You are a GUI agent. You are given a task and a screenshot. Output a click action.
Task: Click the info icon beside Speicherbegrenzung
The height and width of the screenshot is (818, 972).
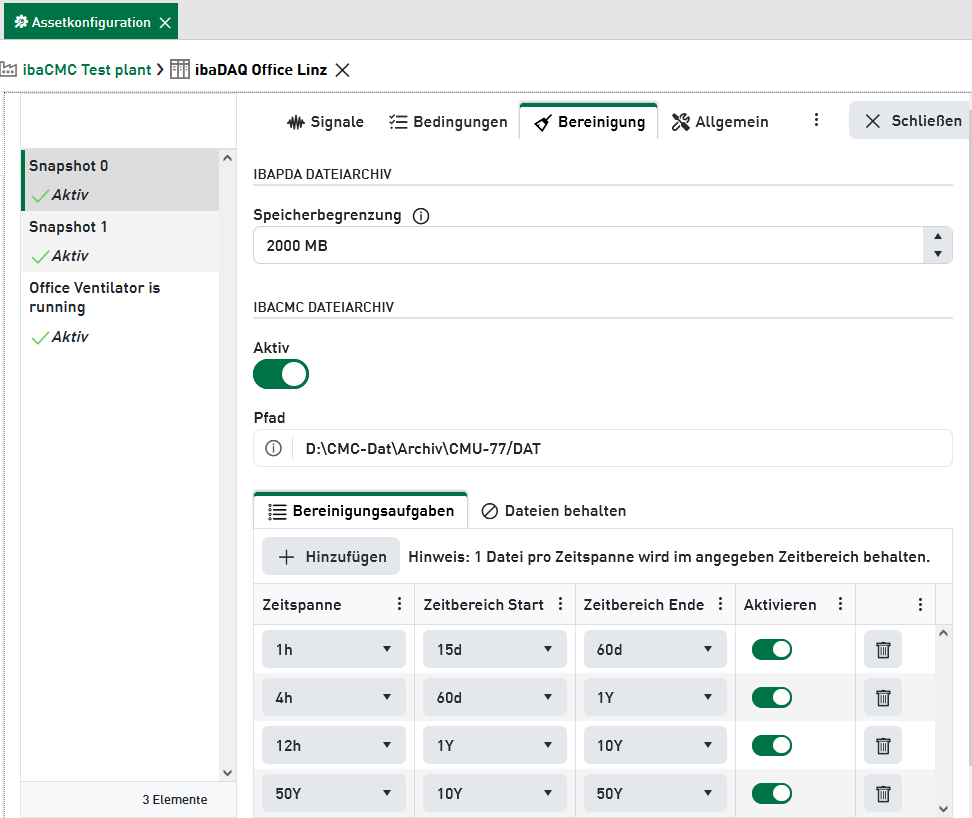[421, 215]
